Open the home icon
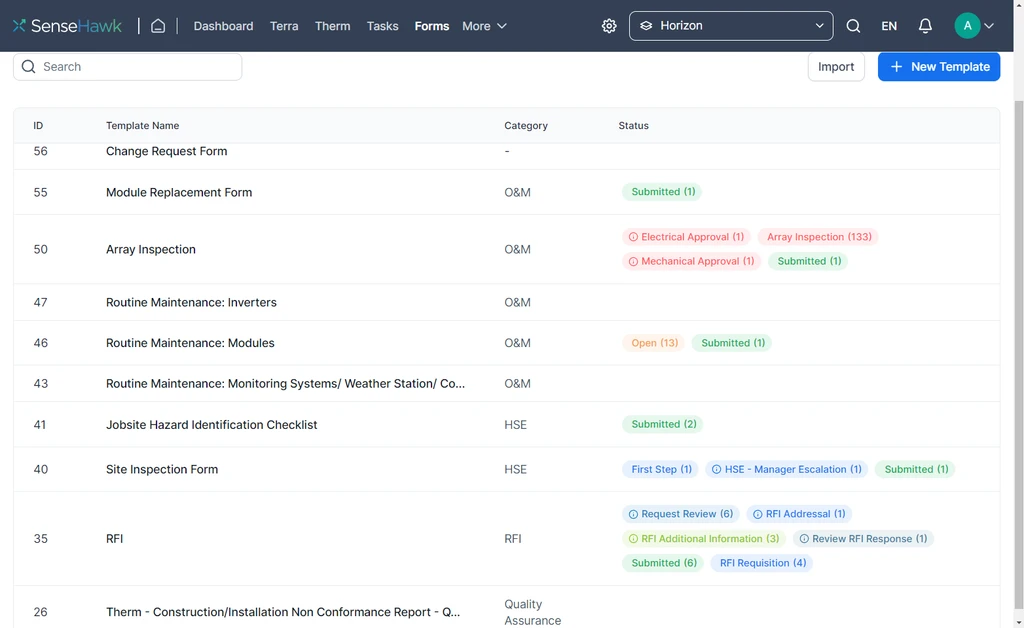1024x628 pixels. coord(158,26)
